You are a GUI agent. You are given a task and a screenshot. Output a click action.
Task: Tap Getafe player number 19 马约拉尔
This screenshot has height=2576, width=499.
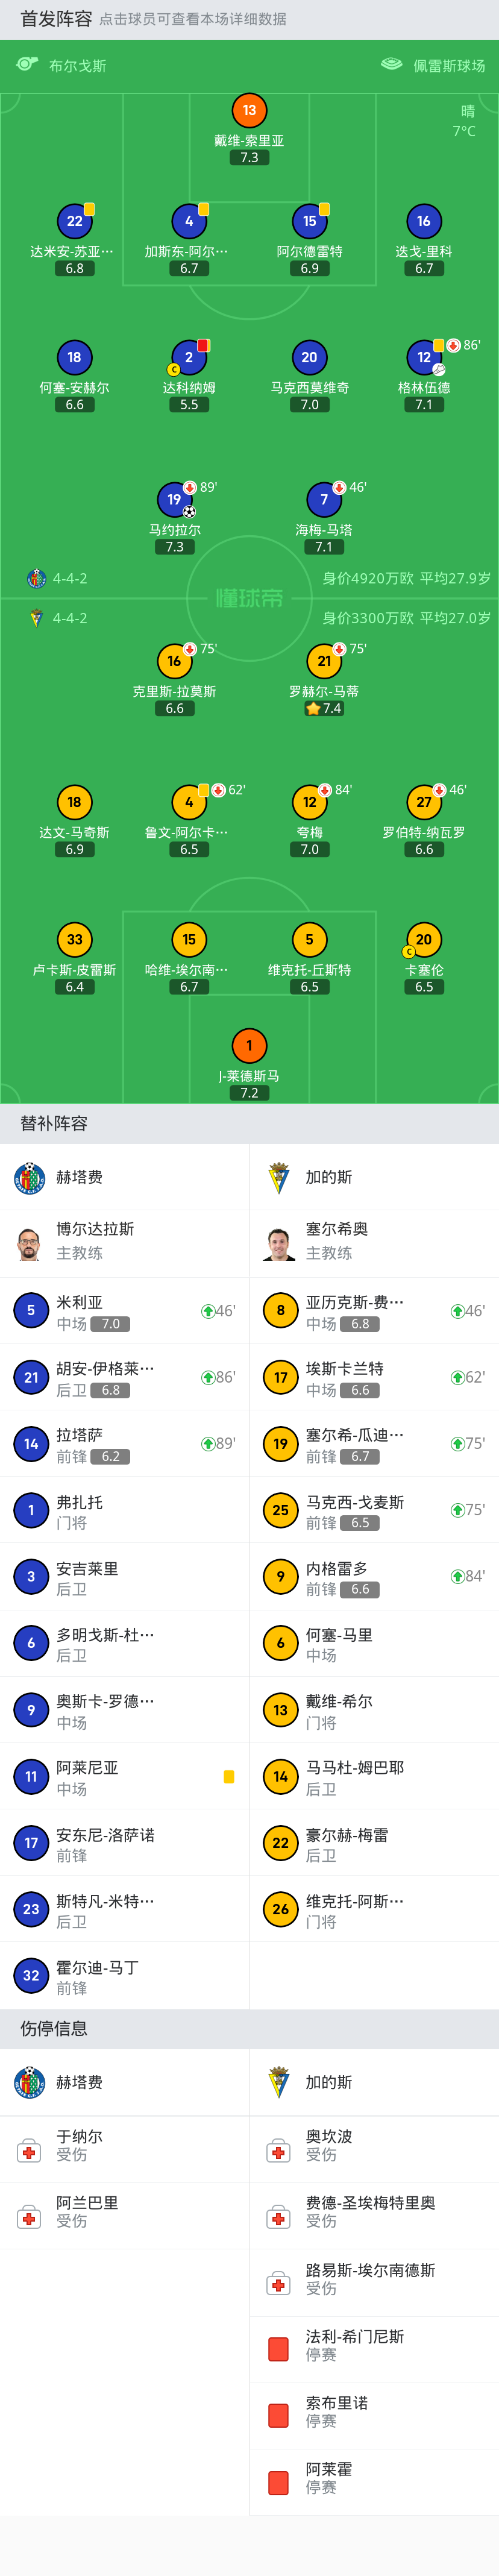[x=174, y=499]
